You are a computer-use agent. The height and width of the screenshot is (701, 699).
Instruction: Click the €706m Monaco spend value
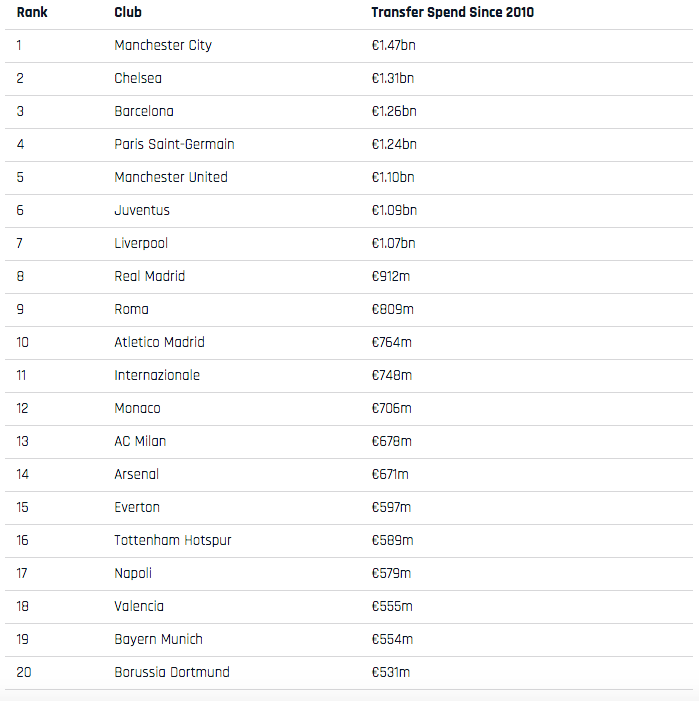point(392,408)
